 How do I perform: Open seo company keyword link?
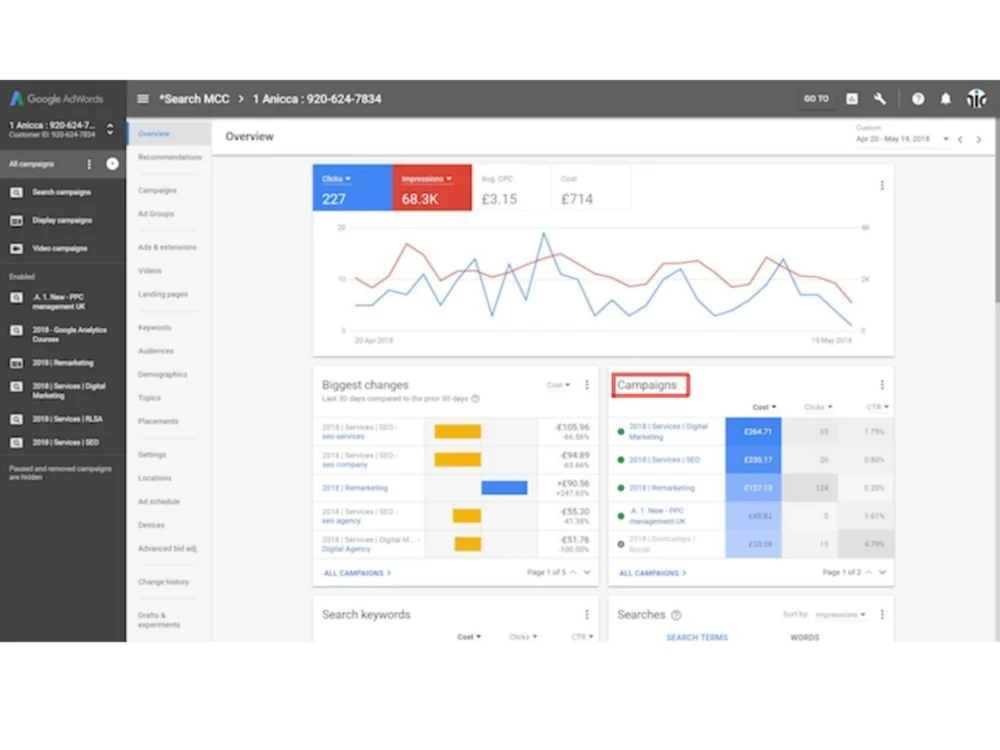344,465
